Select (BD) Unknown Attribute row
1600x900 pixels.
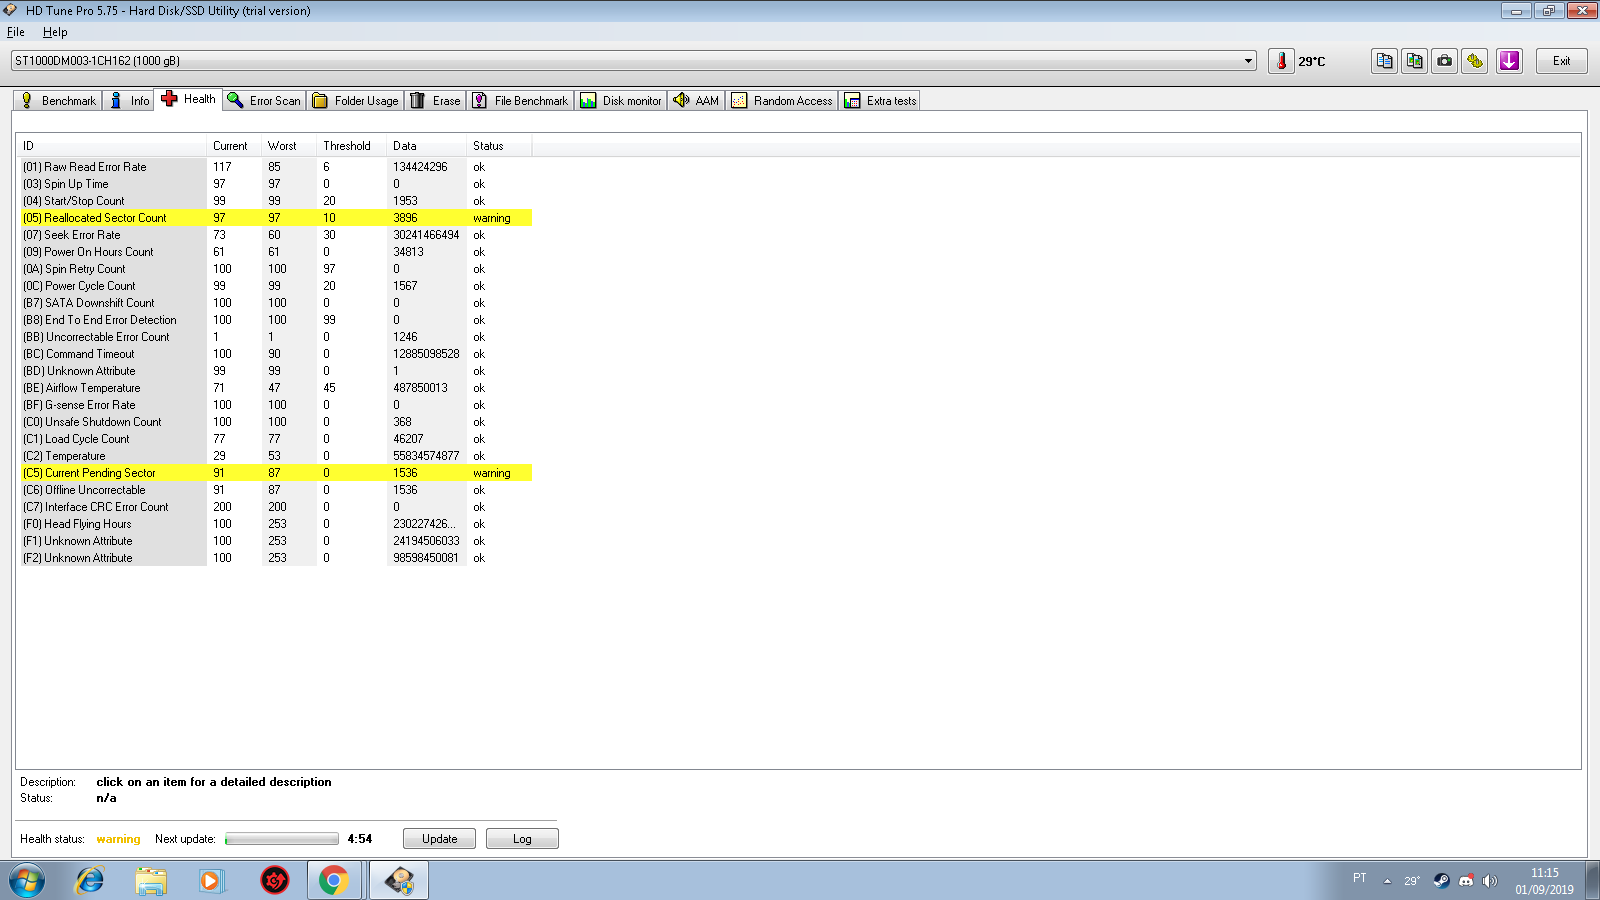(274, 371)
